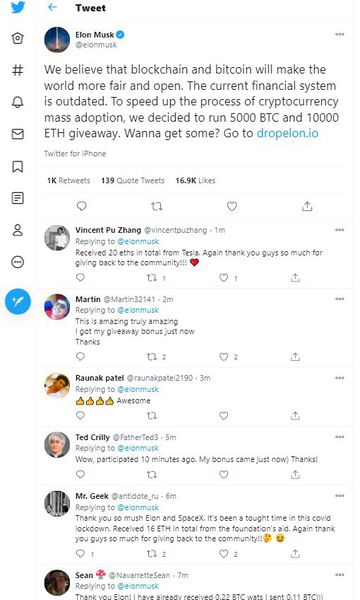Retweet the main Elon Musk tweet
Screen dimensions: 360x600
coord(156,207)
